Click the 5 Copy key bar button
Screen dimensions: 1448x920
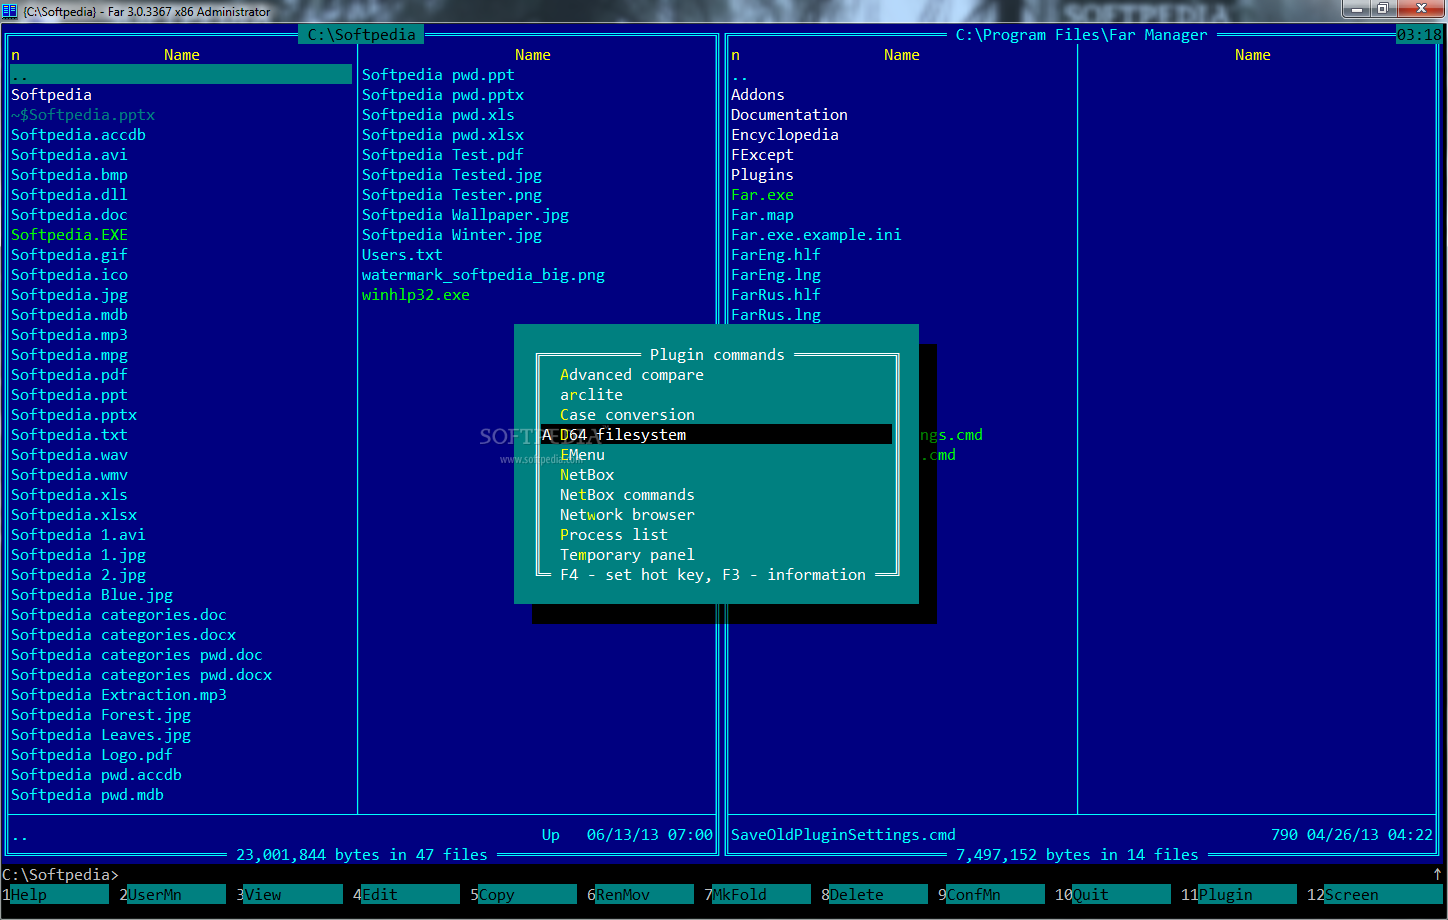(x=523, y=895)
